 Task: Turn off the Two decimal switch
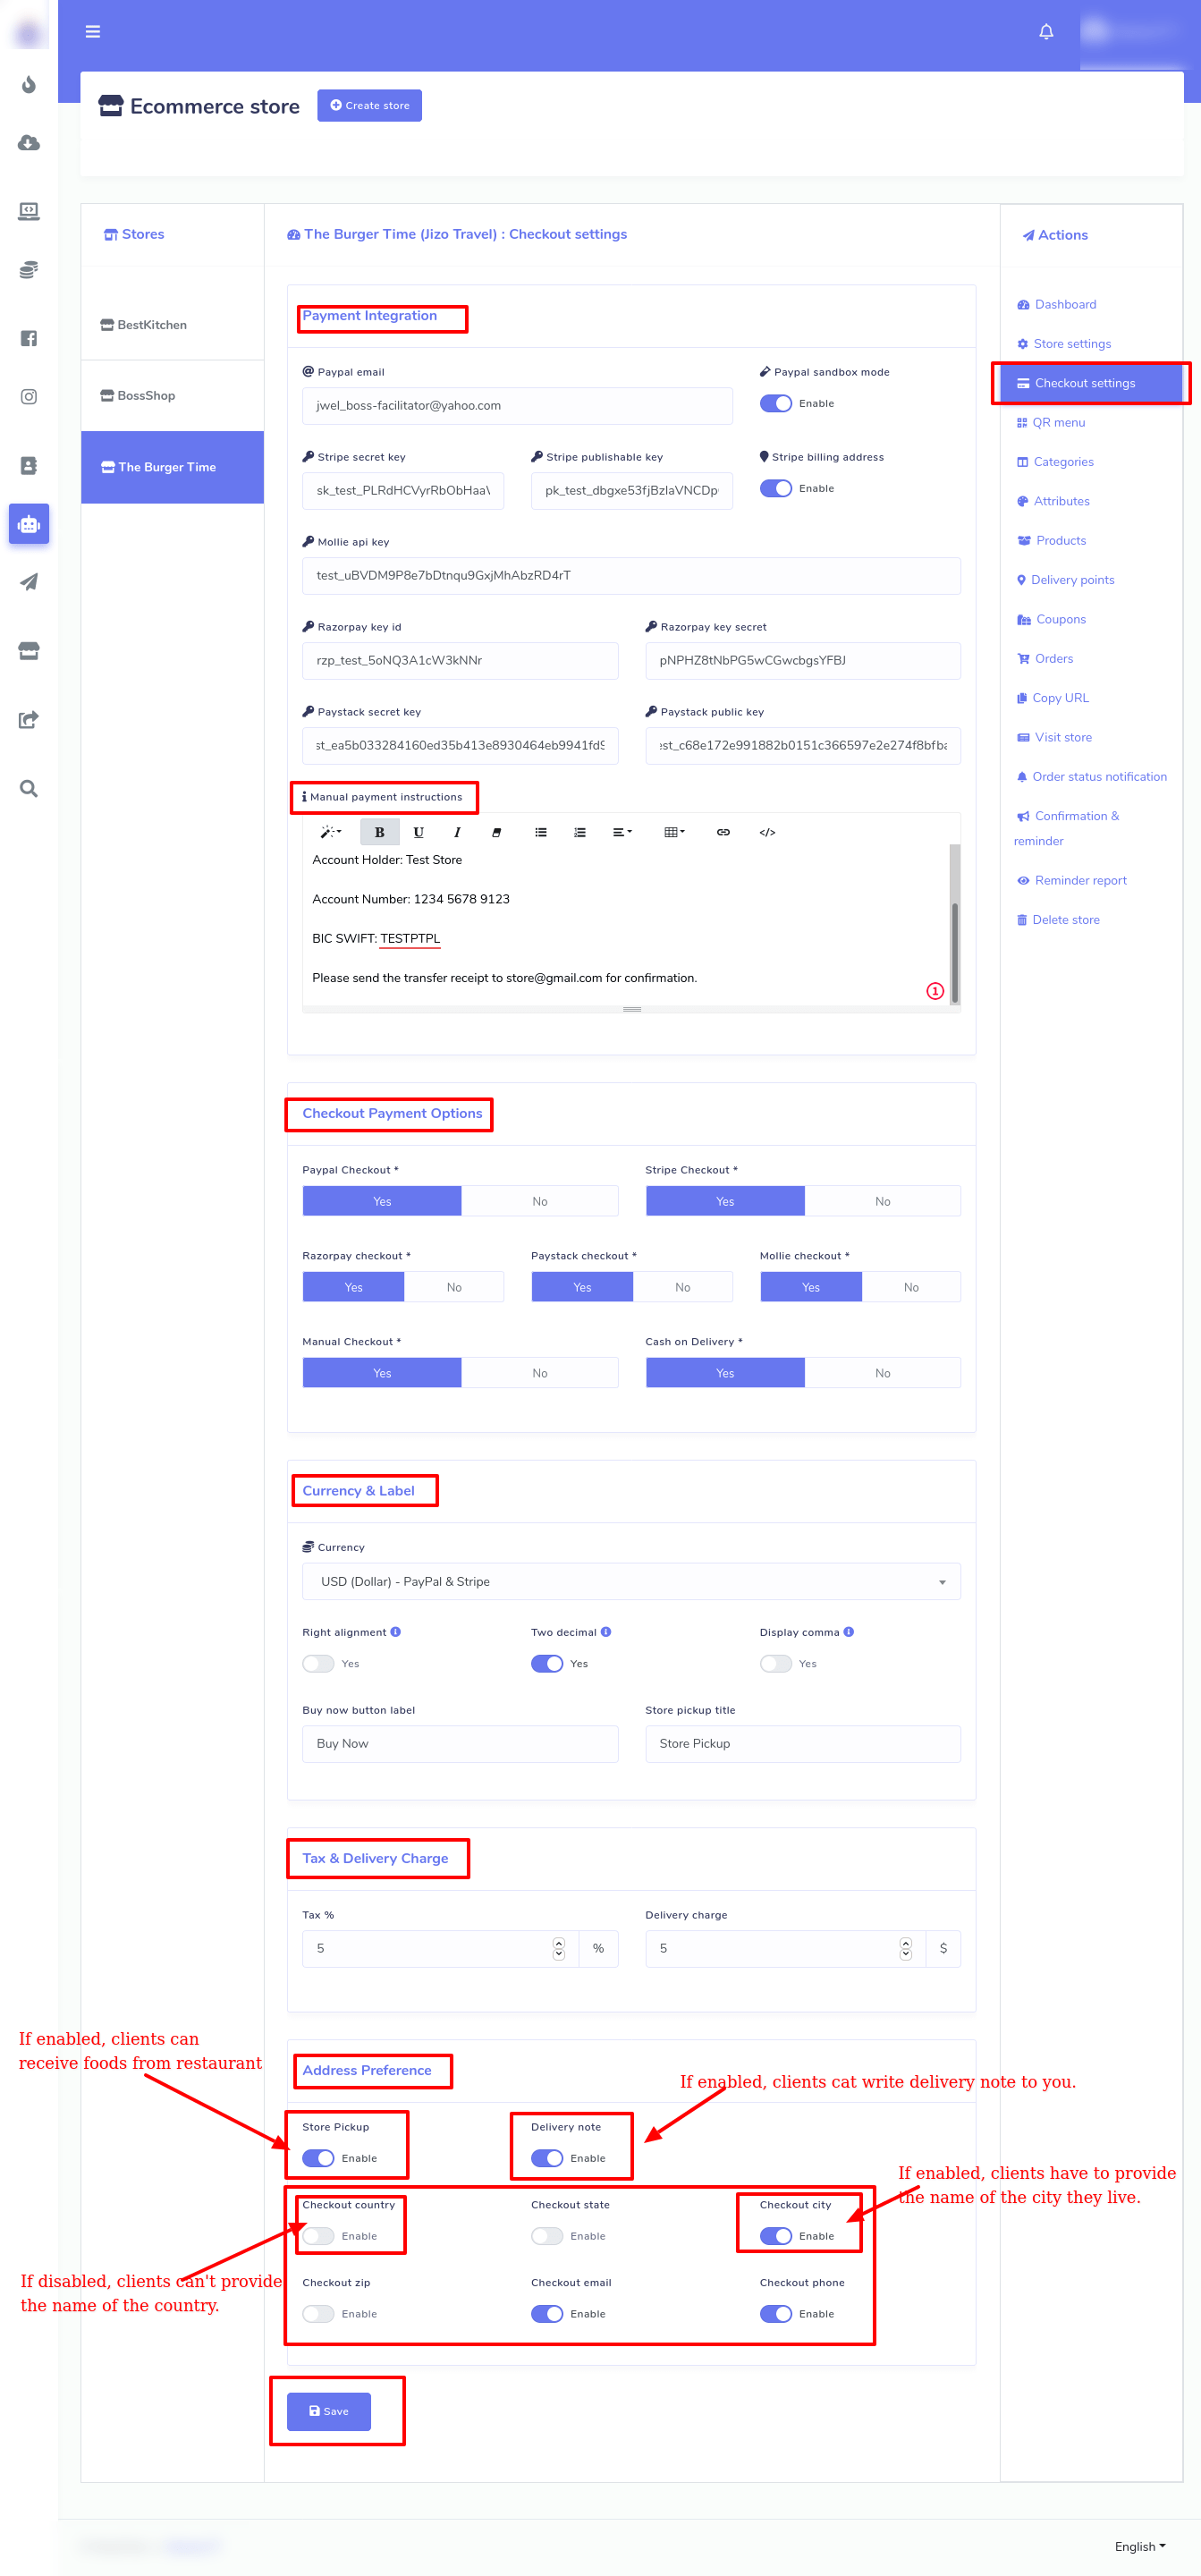546,1663
